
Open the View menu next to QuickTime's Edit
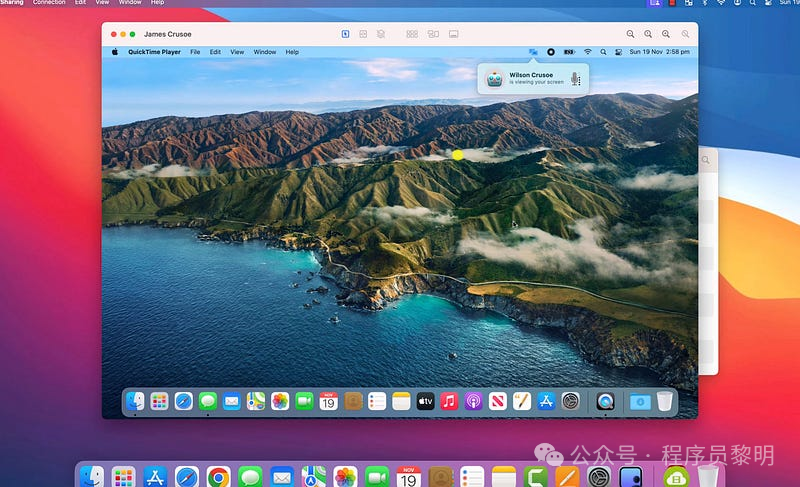[x=237, y=52]
